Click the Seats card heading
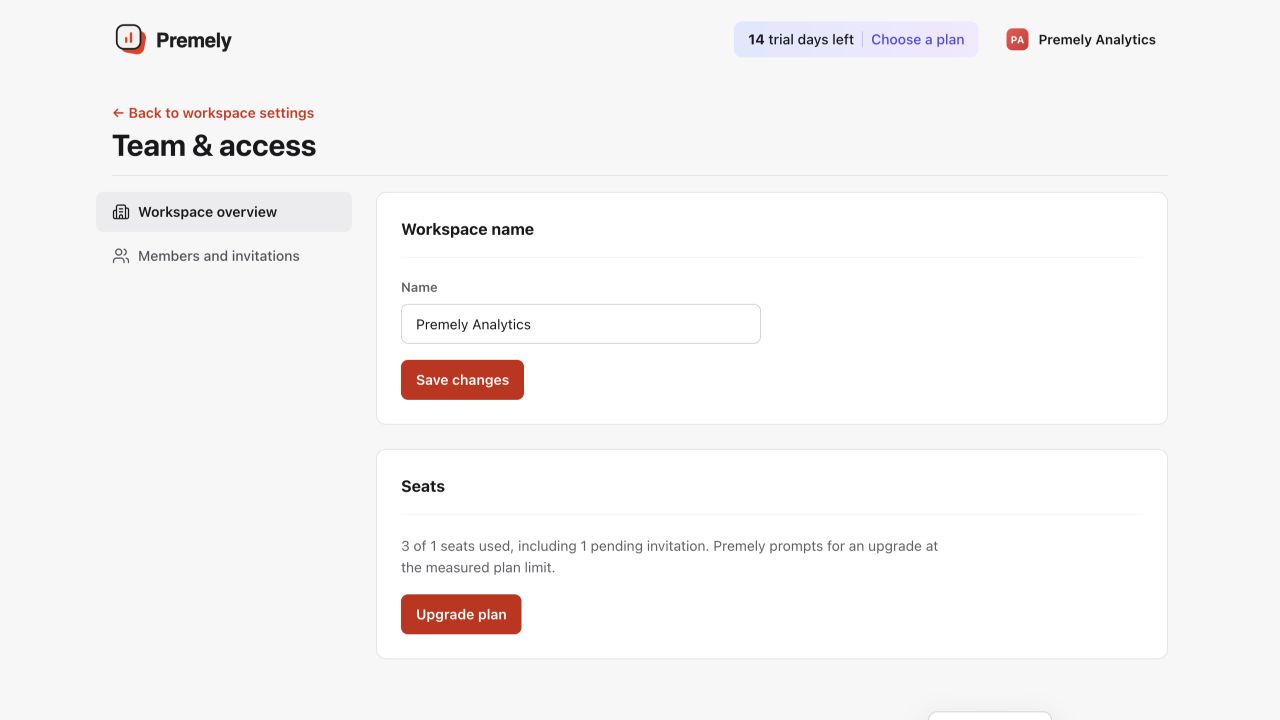The height and width of the screenshot is (720, 1280). point(423,486)
